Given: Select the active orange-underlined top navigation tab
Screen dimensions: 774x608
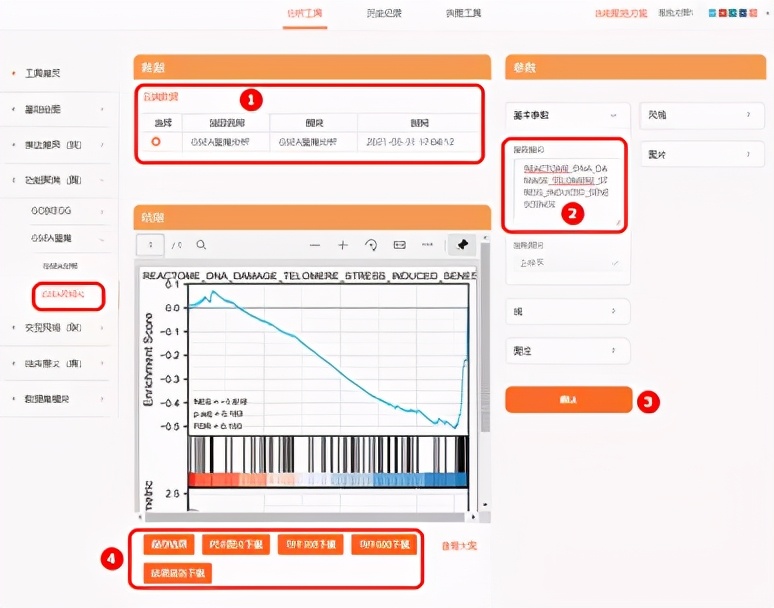Looking at the screenshot, I should (x=305, y=13).
